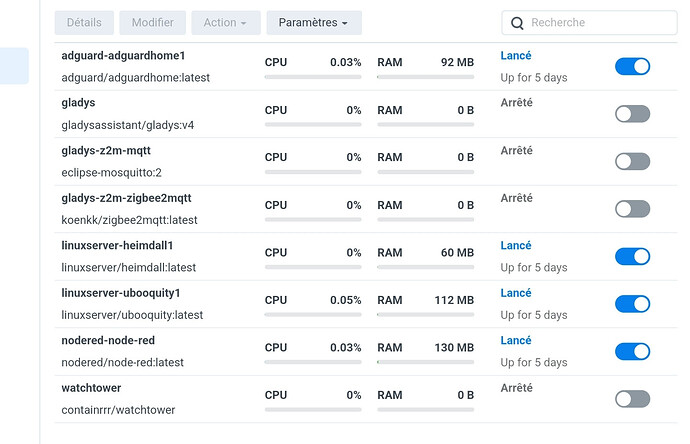Click image name linuxserver/ubooquity:latest

coord(132,315)
